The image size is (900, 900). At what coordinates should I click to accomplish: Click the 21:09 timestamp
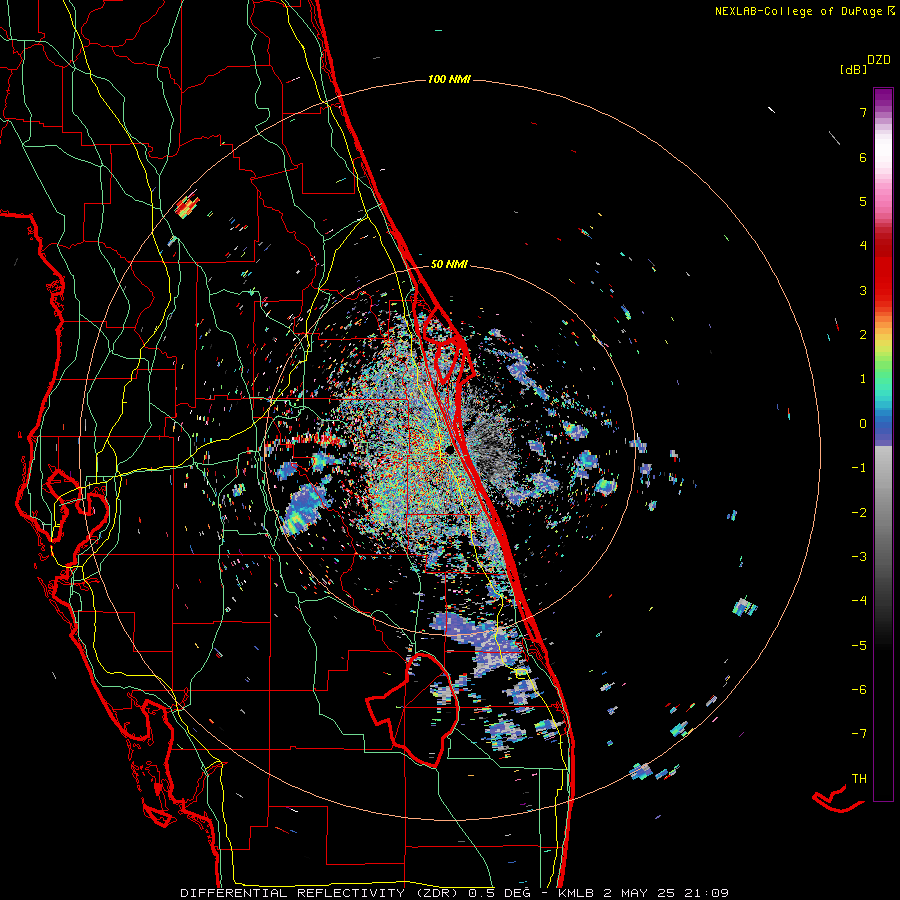[705, 893]
